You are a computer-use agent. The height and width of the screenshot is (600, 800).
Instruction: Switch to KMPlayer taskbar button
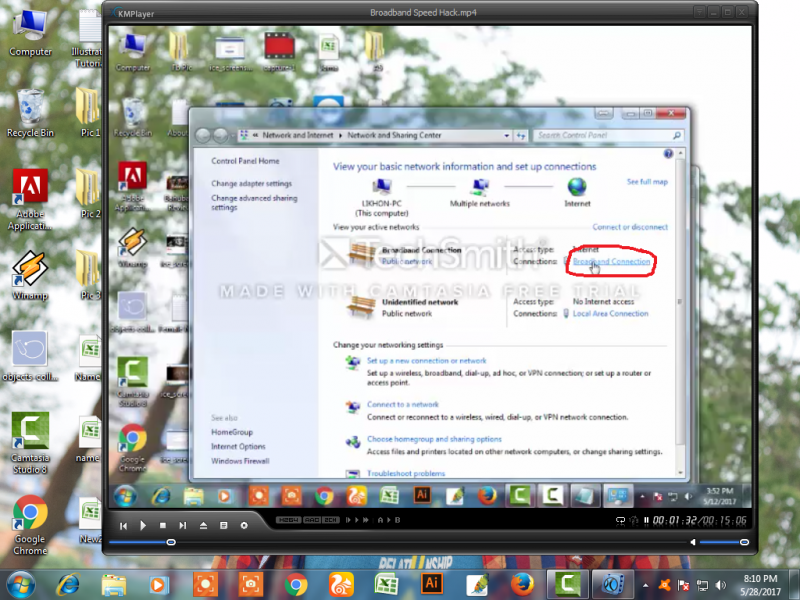point(612,584)
